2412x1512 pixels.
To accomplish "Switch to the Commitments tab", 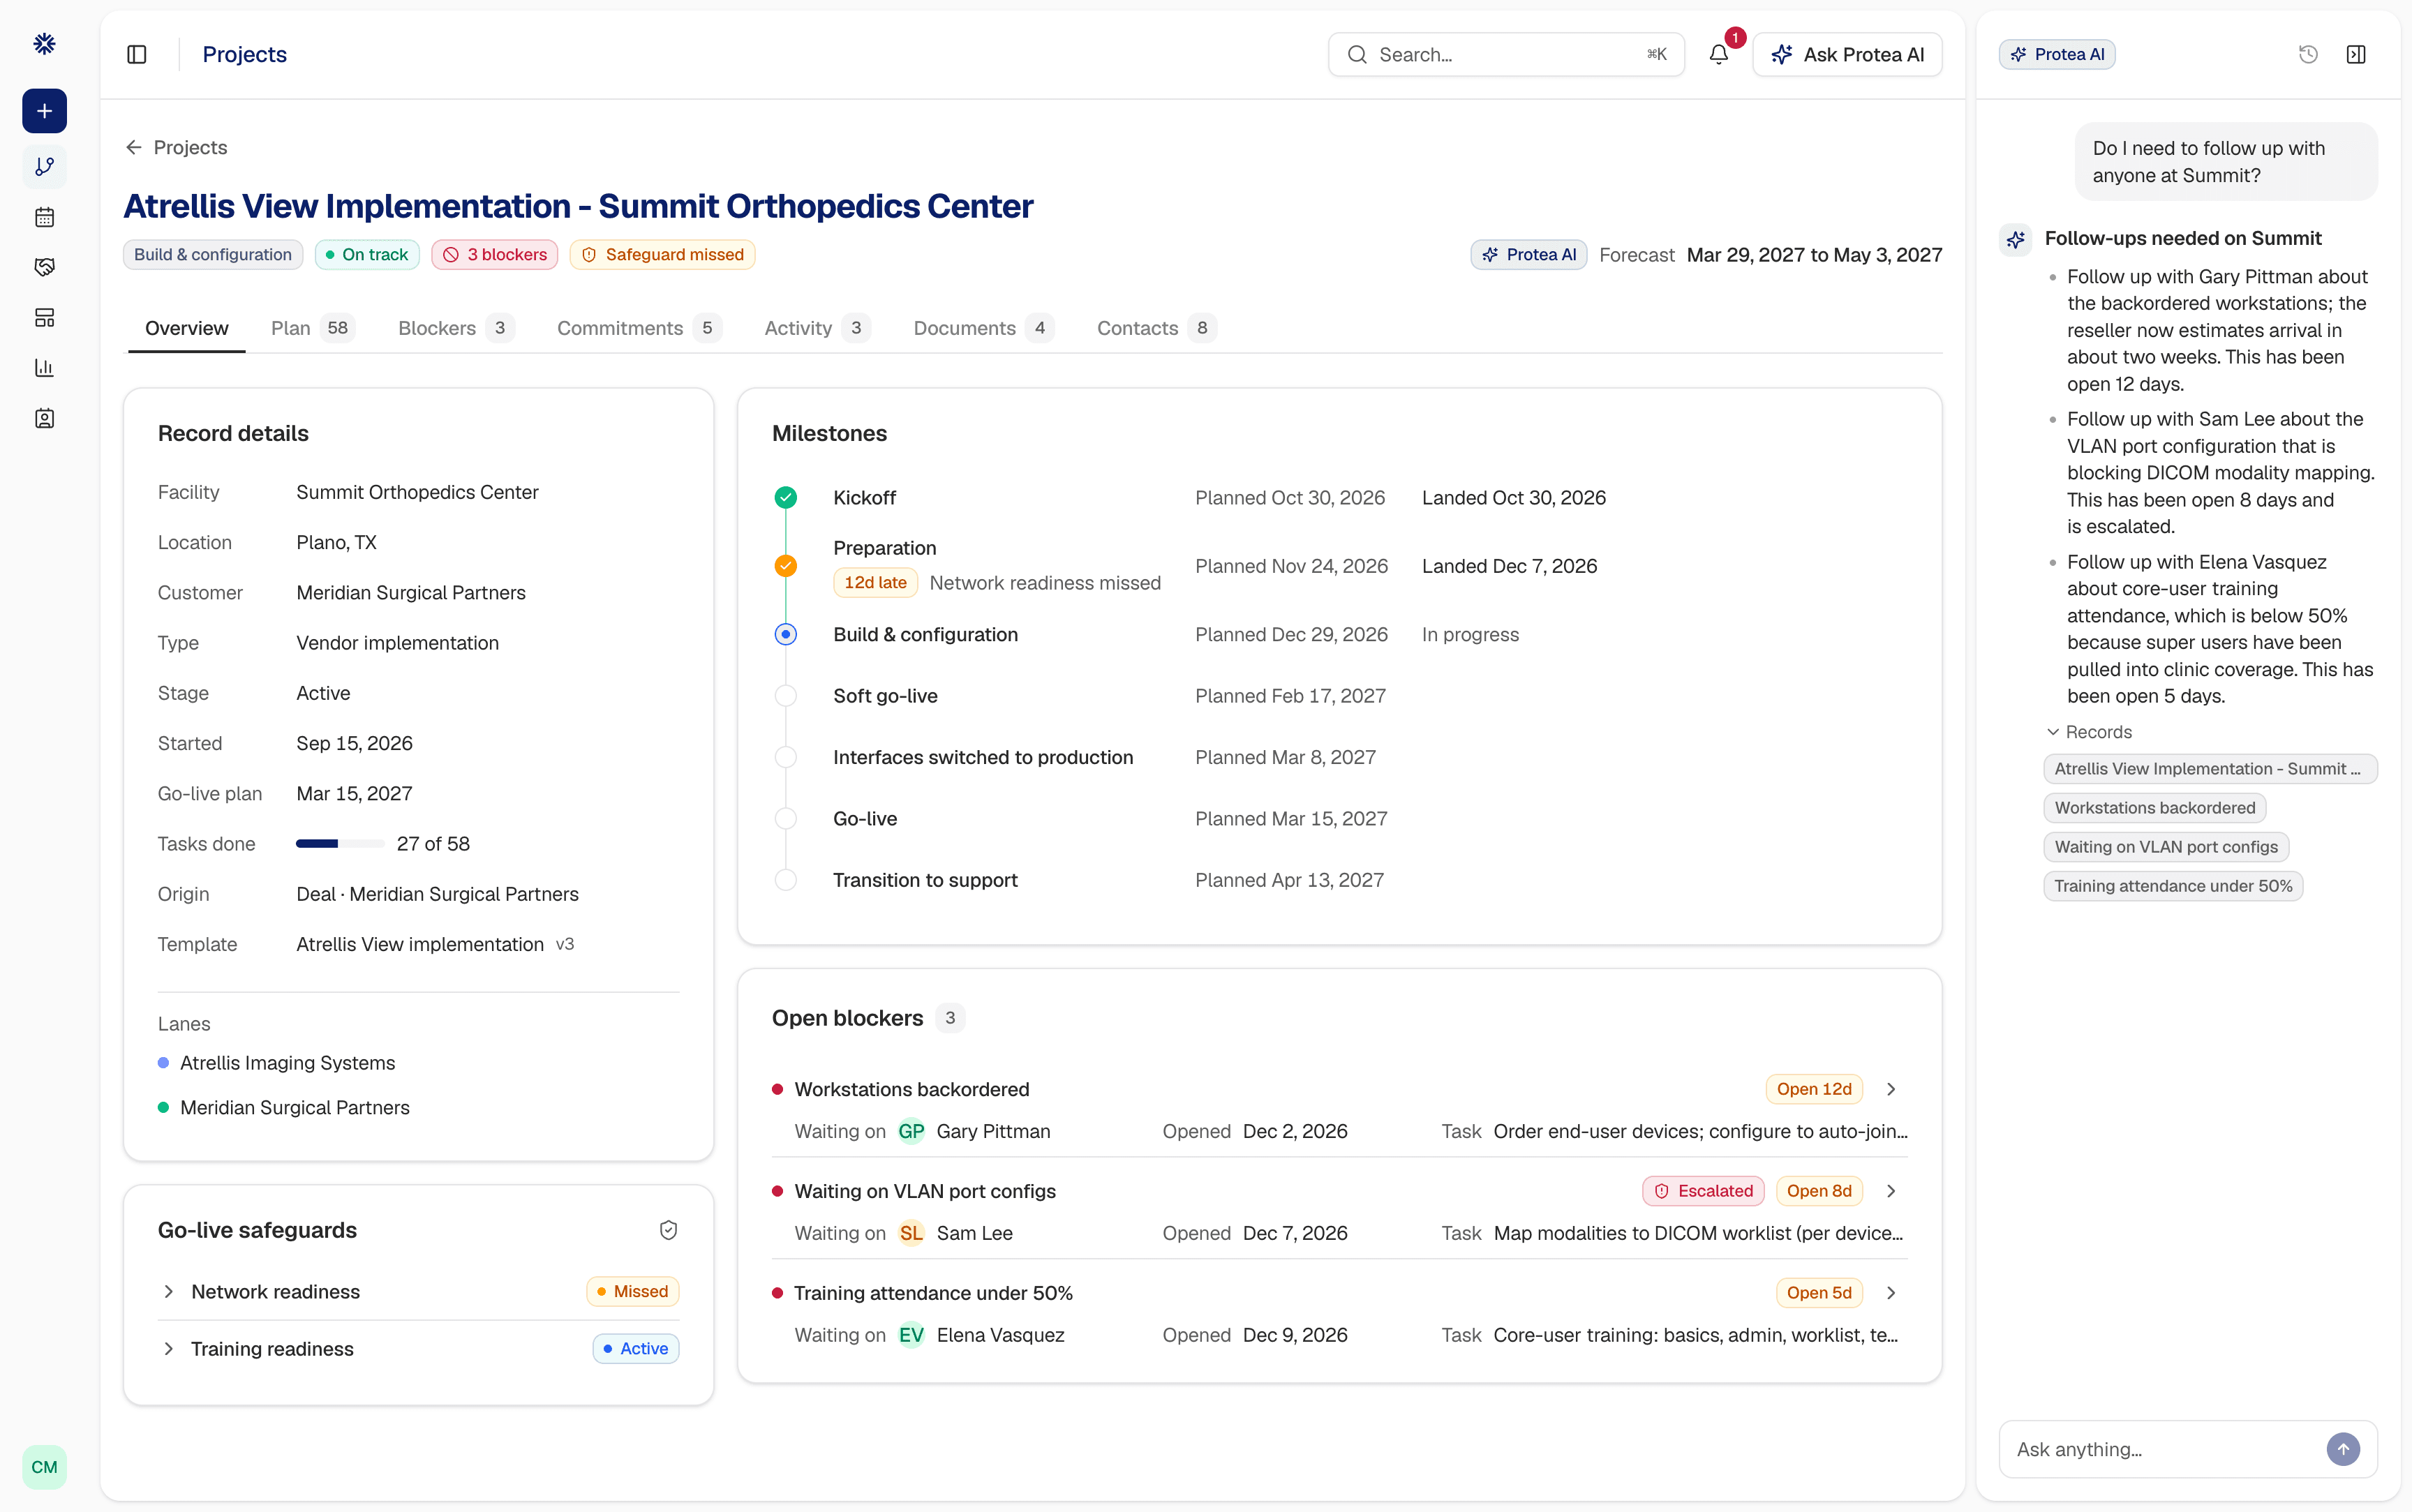I will point(639,328).
